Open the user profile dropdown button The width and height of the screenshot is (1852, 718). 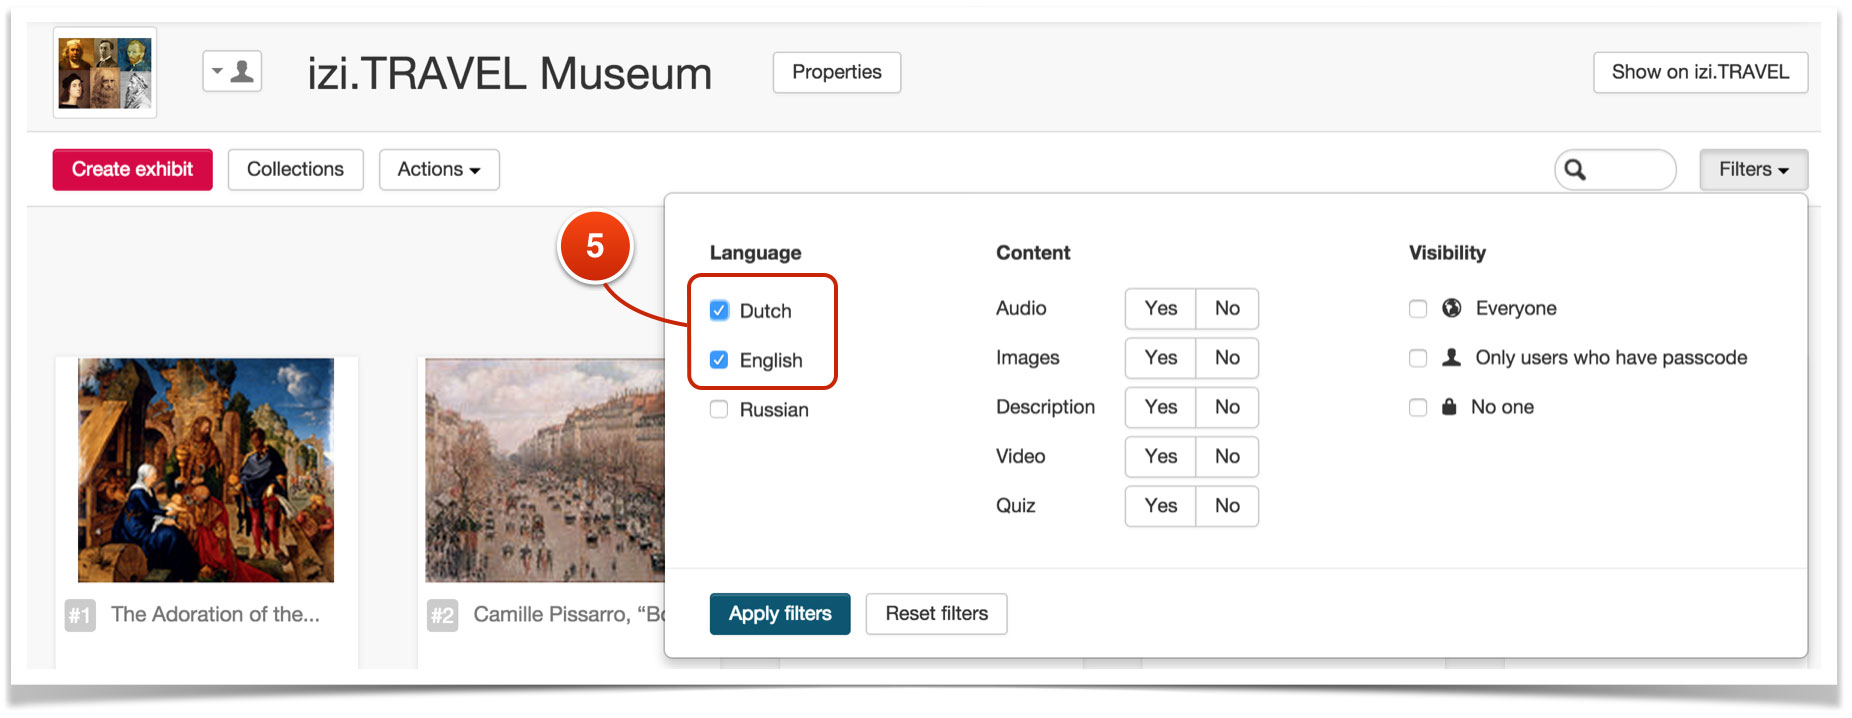tap(232, 72)
